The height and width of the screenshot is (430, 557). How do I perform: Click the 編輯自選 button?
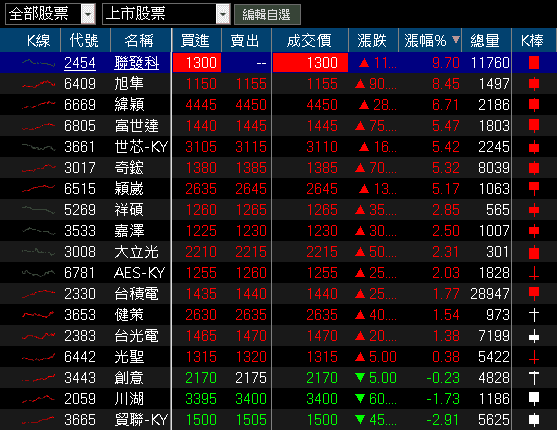click(267, 15)
